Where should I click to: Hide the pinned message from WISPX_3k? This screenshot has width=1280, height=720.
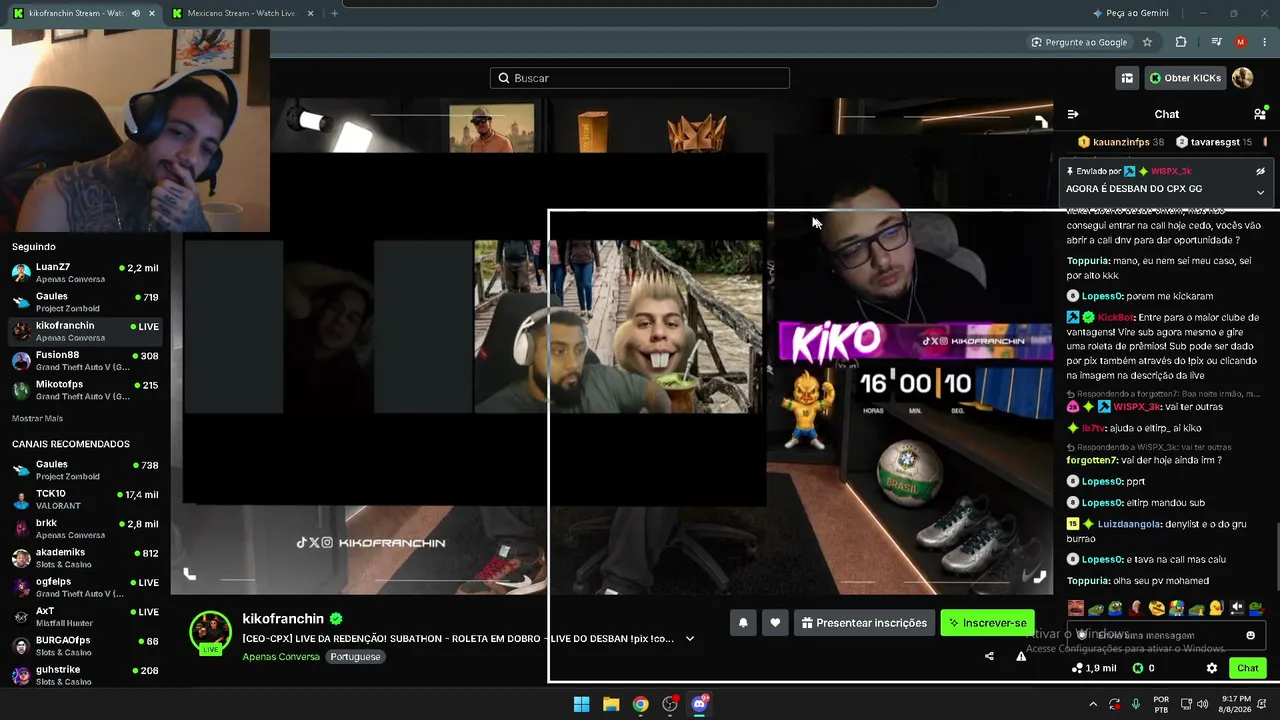[x=1260, y=171]
